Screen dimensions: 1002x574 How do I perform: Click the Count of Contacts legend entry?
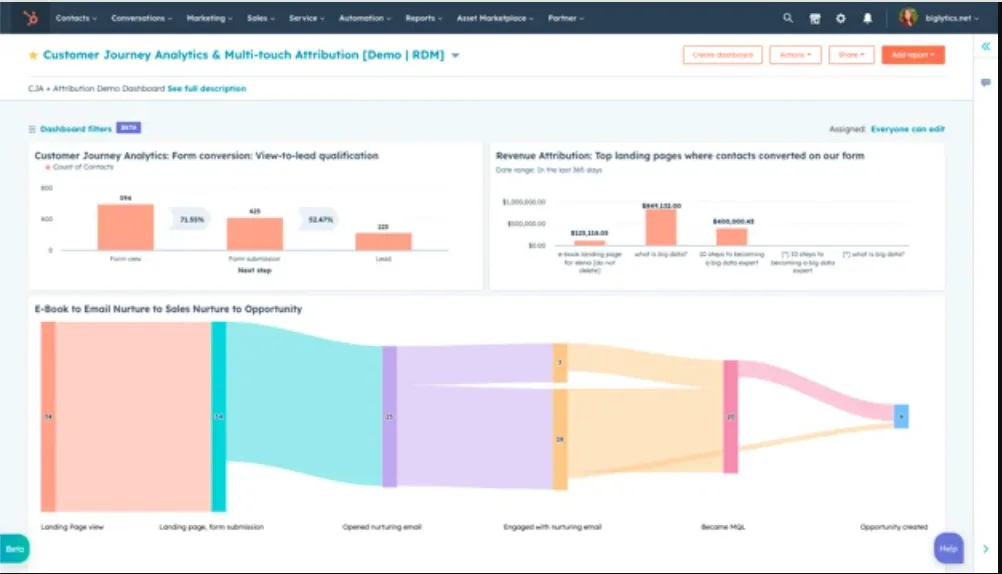point(79,167)
